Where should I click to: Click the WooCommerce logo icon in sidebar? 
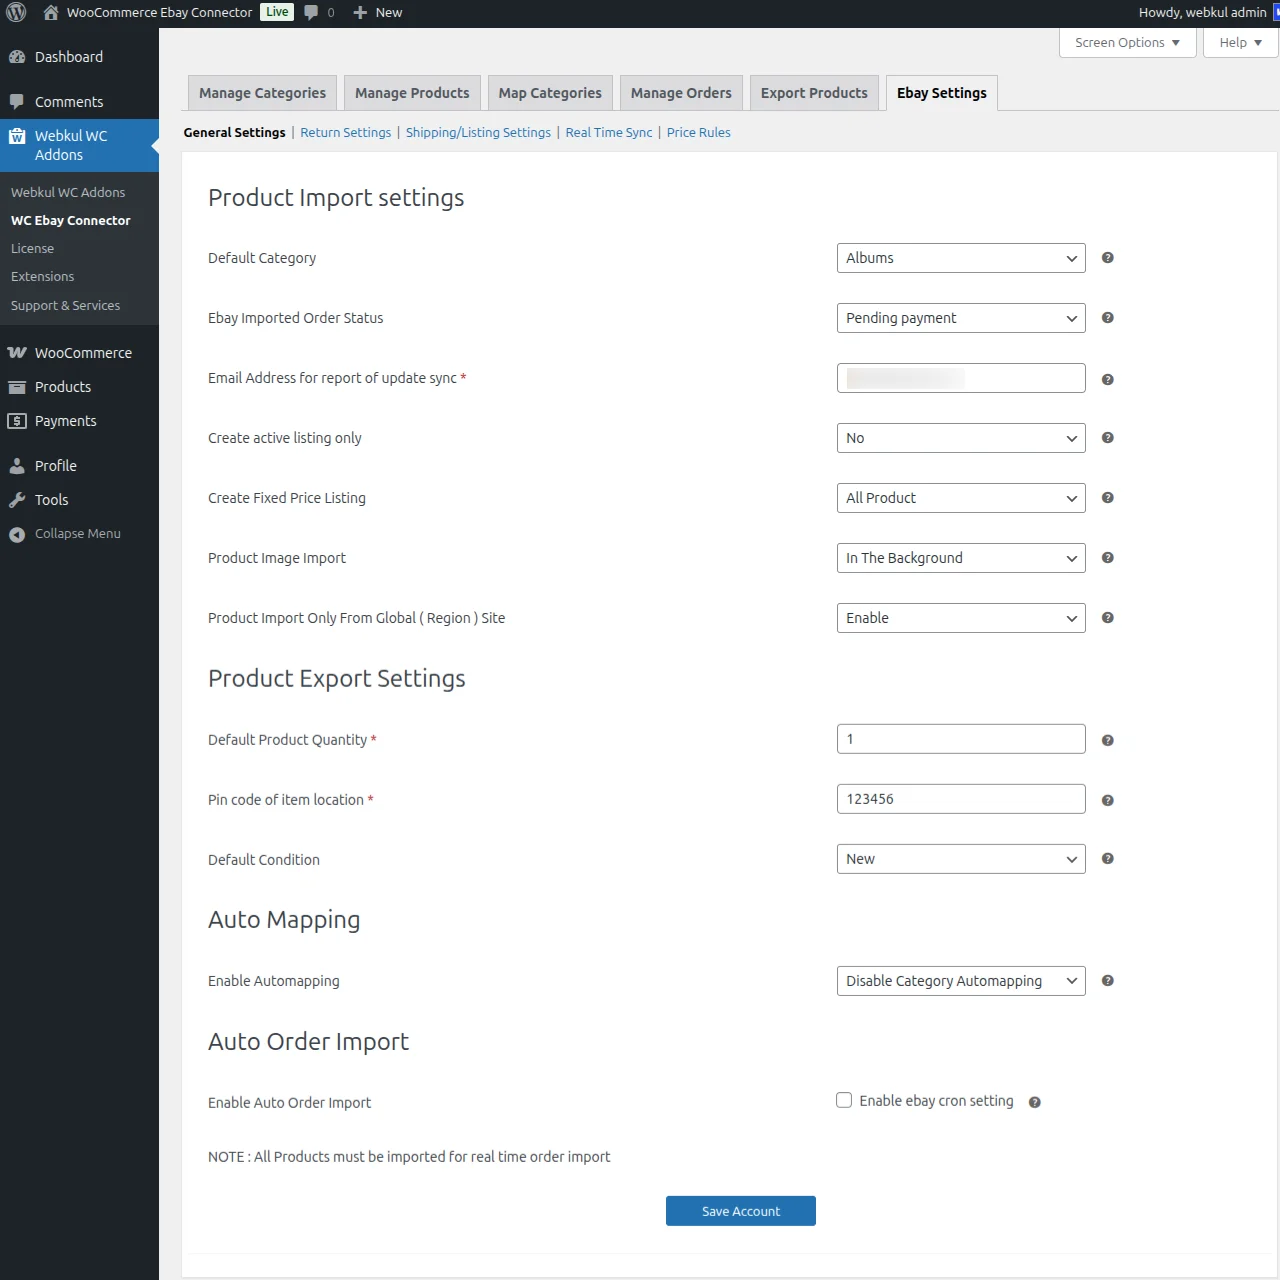[x=17, y=353]
